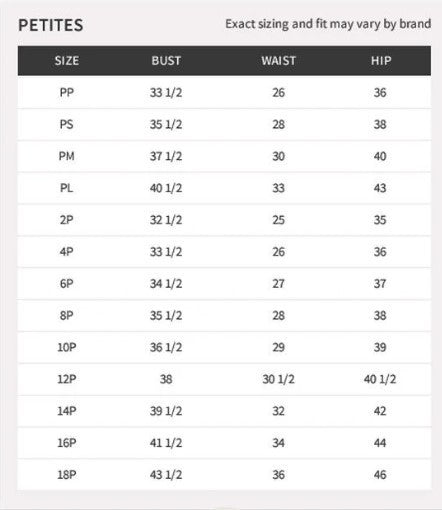
Task: Click the 2P size row label
Action: pyautogui.click(x=66, y=220)
